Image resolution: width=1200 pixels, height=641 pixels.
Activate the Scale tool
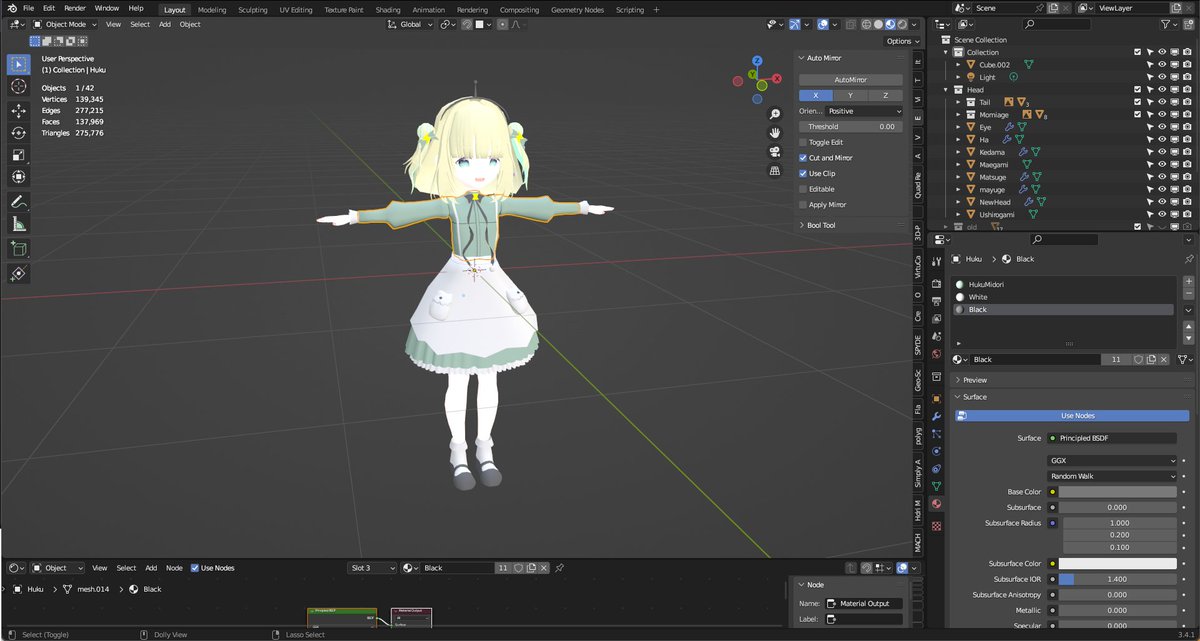click(18, 155)
